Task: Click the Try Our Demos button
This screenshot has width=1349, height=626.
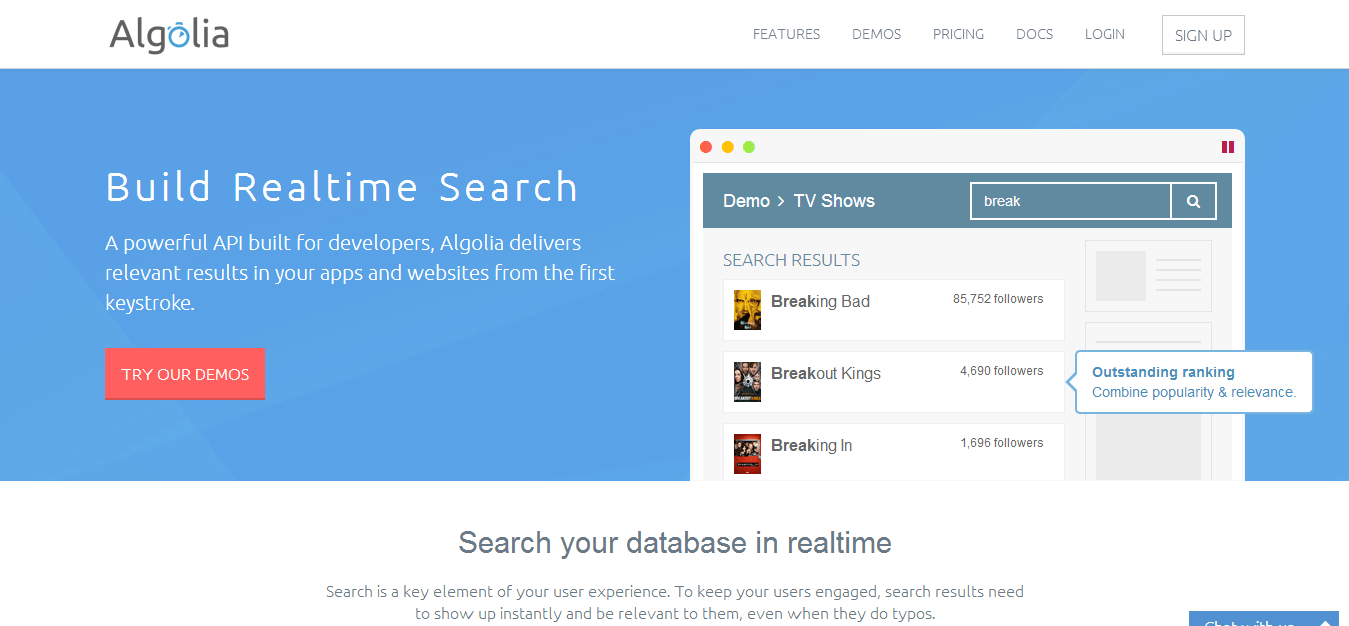Action: [x=185, y=374]
